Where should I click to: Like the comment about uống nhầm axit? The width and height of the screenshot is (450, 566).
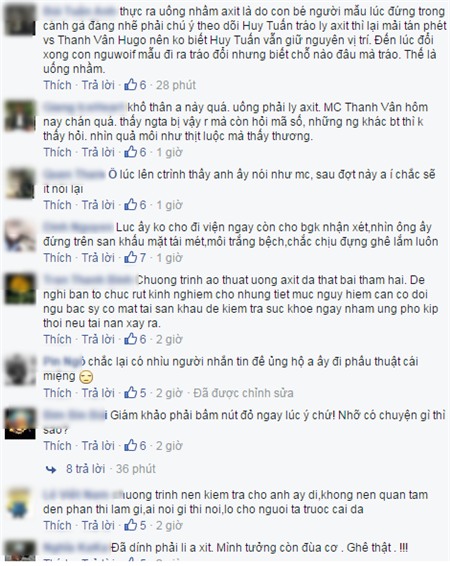(x=57, y=85)
